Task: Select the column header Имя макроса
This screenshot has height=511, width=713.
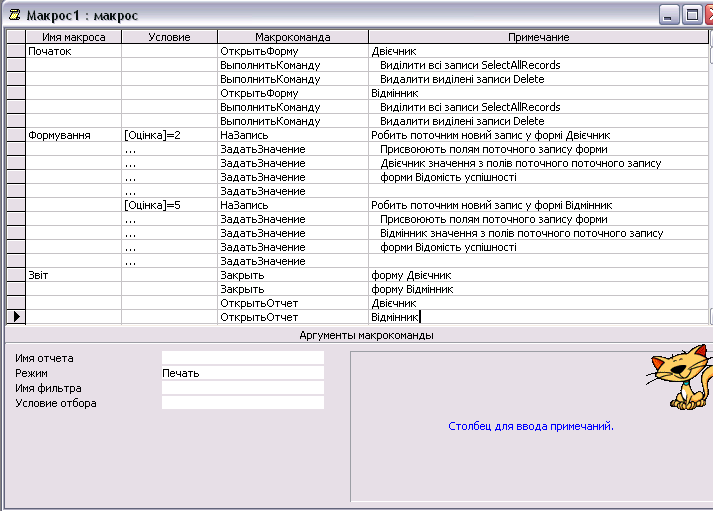Action: pyautogui.click(x=74, y=37)
